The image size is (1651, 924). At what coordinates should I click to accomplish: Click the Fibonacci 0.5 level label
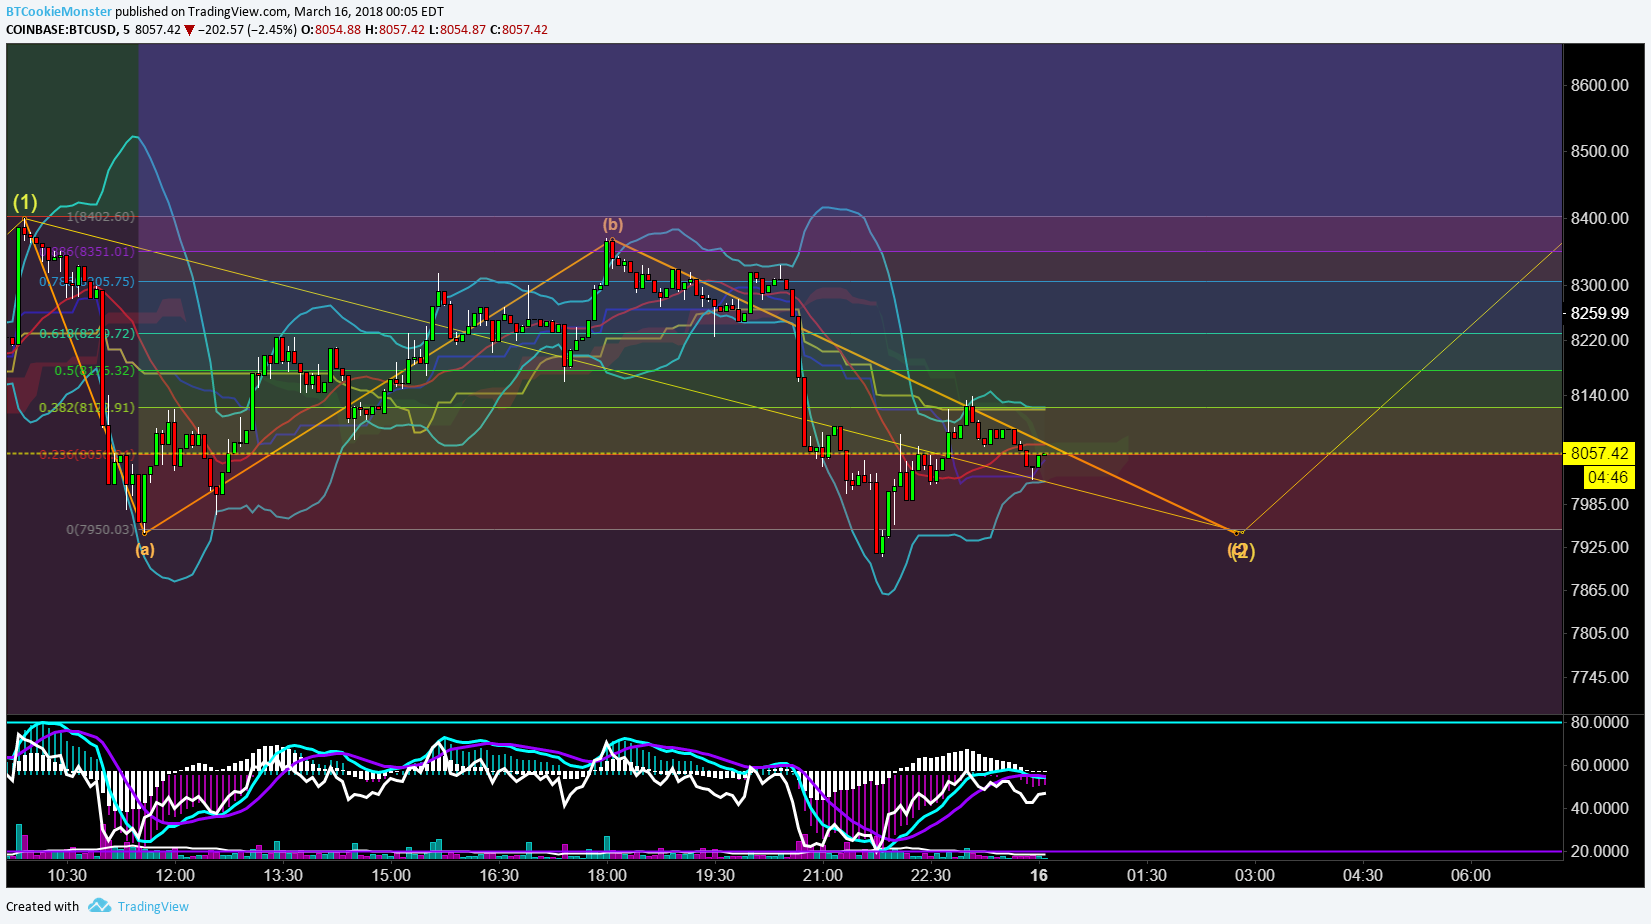click(94, 371)
